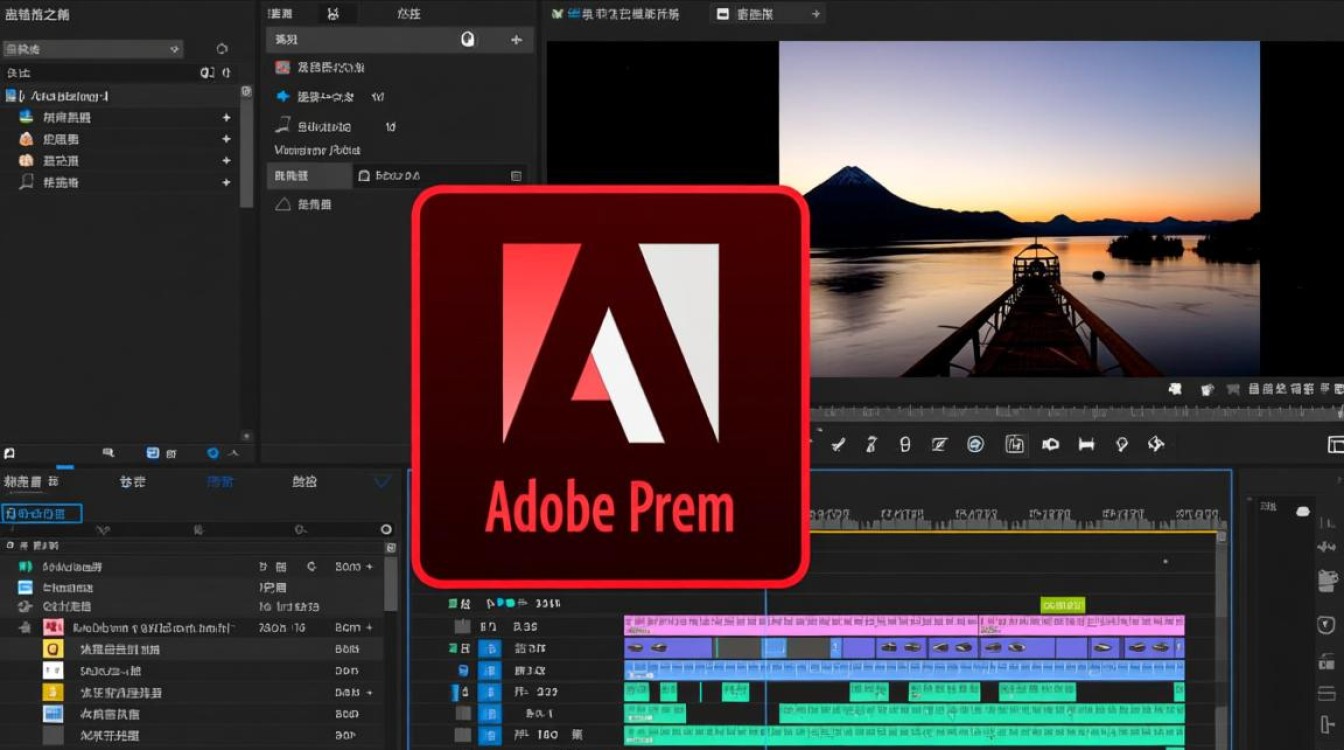Click the plus button in effects header
The width and height of the screenshot is (1344, 750).
[516, 40]
